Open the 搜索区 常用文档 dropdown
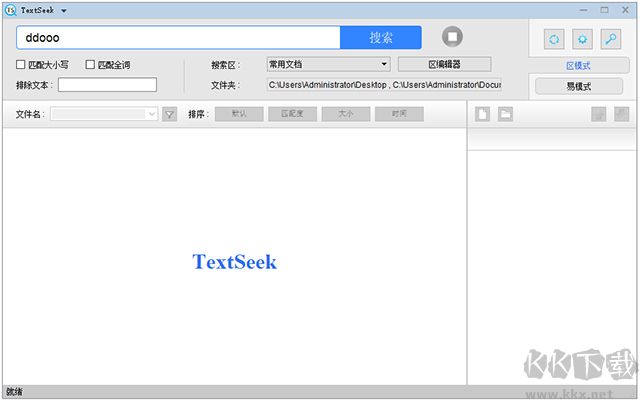Screen dimensions: 640x401 (x=328, y=64)
